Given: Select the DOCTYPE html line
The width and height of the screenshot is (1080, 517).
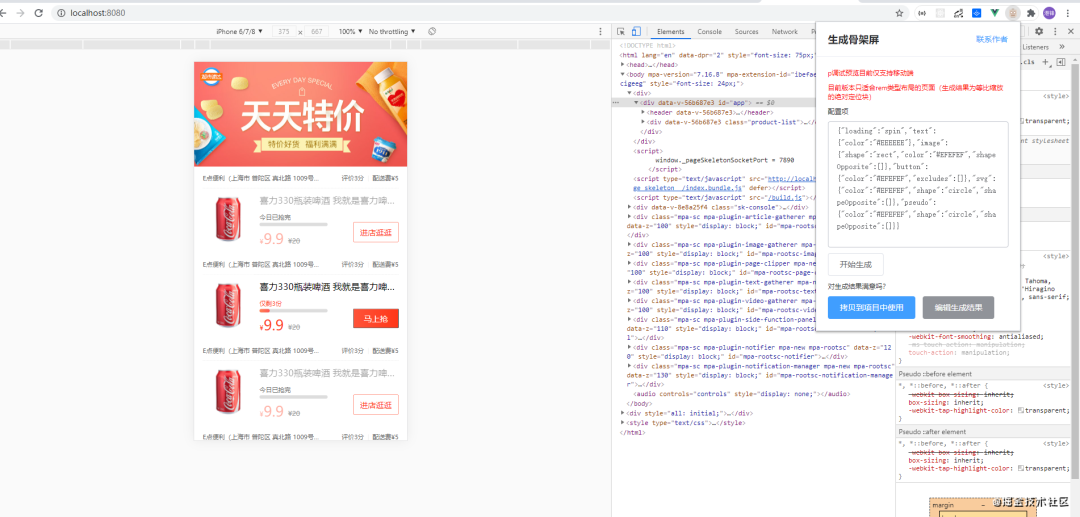Looking at the screenshot, I should point(647,45).
